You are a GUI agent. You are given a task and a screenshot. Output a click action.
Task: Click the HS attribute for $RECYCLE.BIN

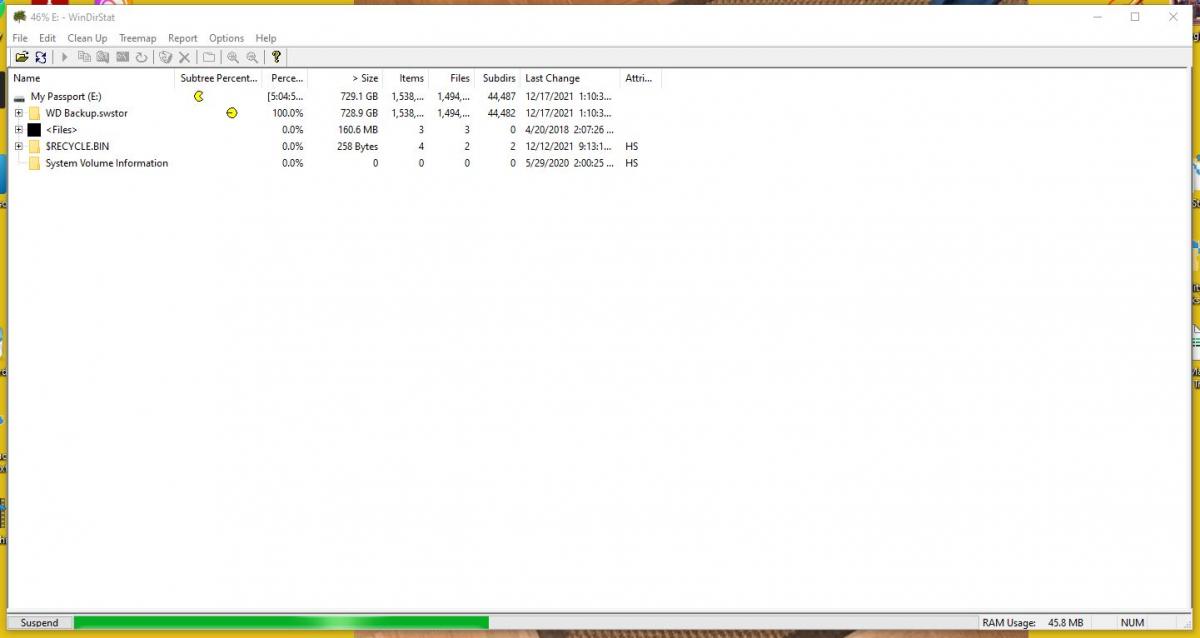pyautogui.click(x=631, y=146)
